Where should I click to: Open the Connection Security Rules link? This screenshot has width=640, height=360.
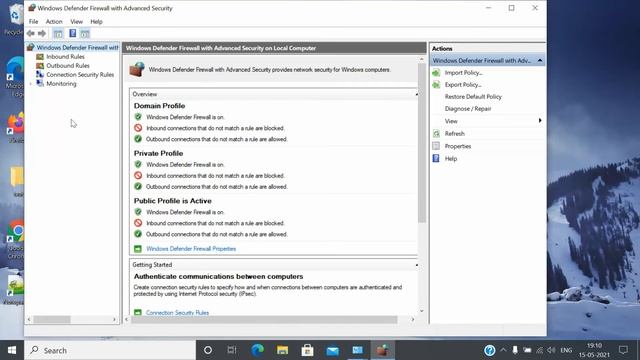(177, 313)
